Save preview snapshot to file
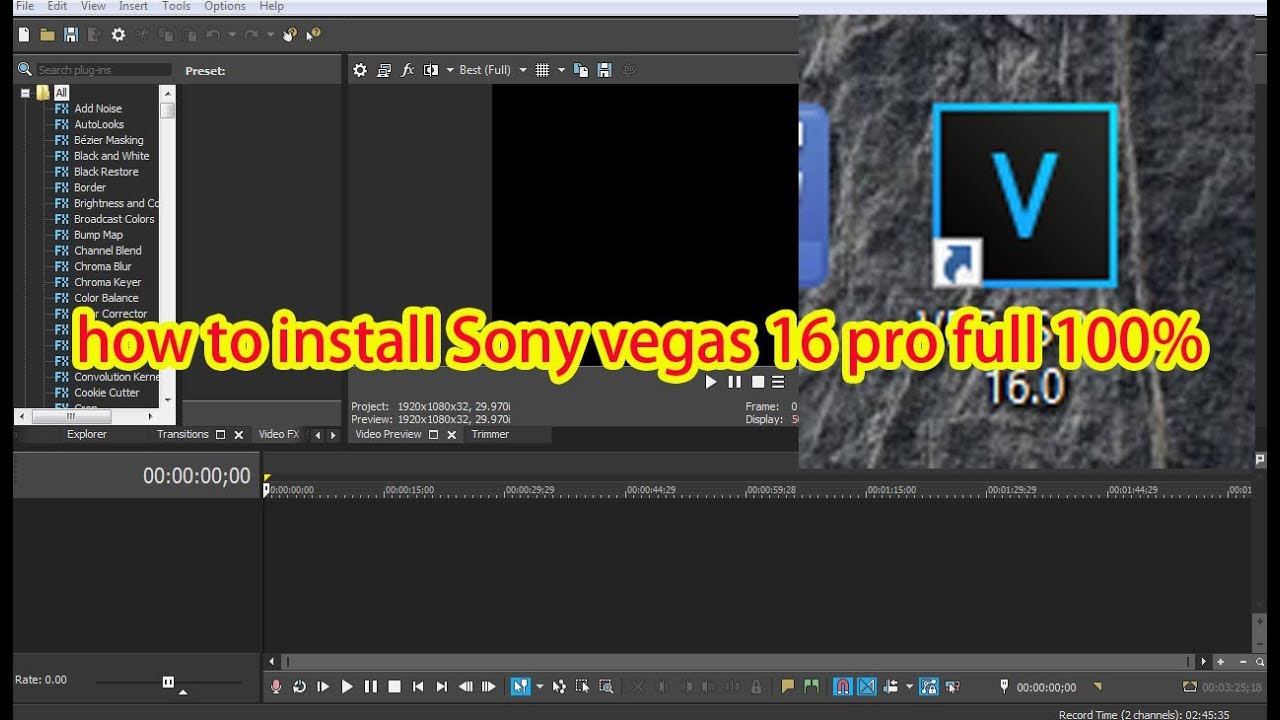 [x=604, y=70]
